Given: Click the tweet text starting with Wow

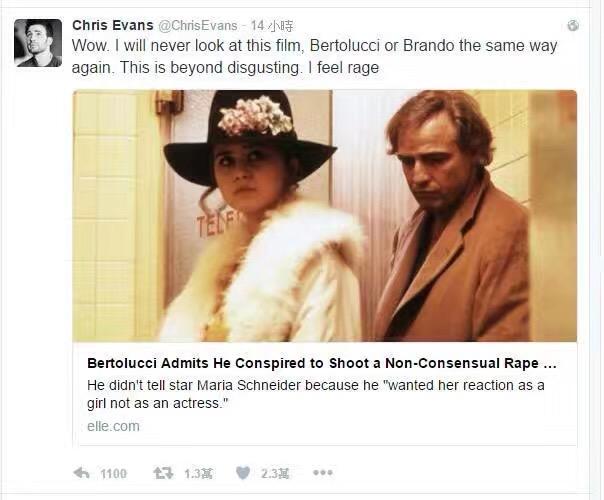Looking at the screenshot, I should click(314, 57).
